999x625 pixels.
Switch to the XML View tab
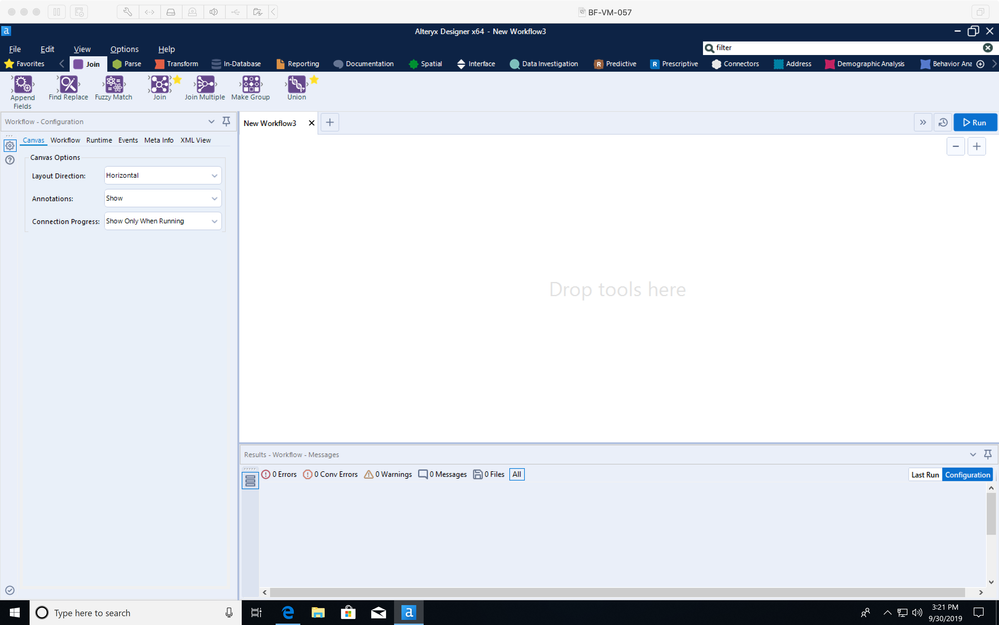pos(195,140)
